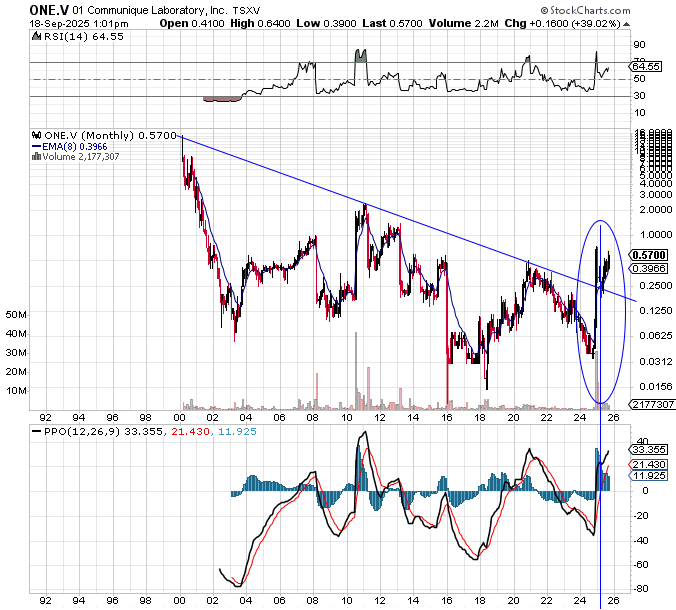676x610 pixels.
Task: Click the up triangle after the Chg percentage
Action: coord(626,24)
